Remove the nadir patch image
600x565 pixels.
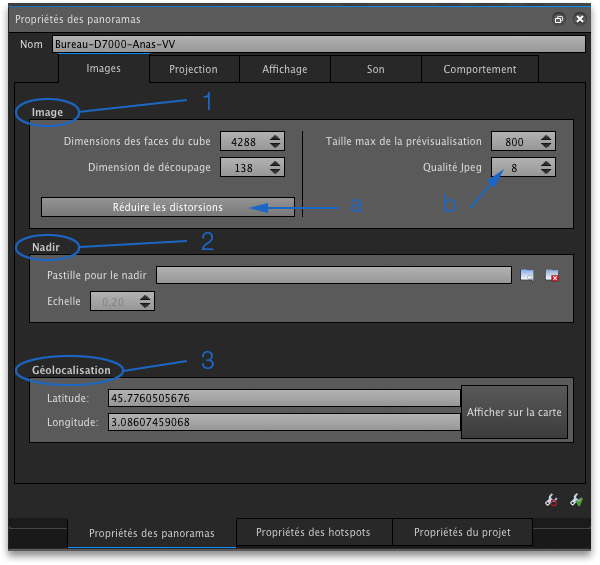(x=552, y=275)
